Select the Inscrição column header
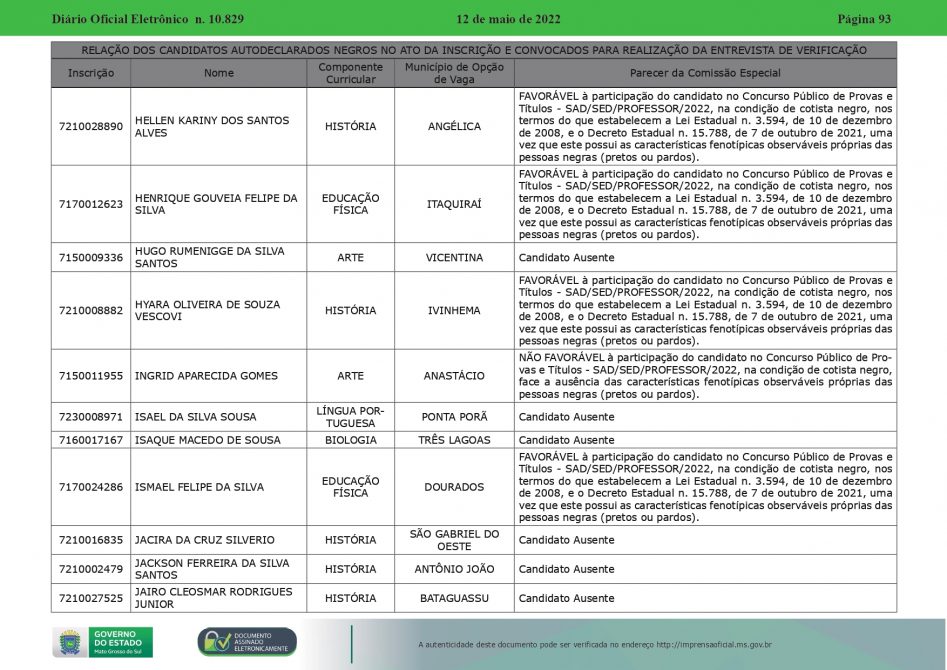The height and width of the screenshot is (670, 947). click(91, 73)
